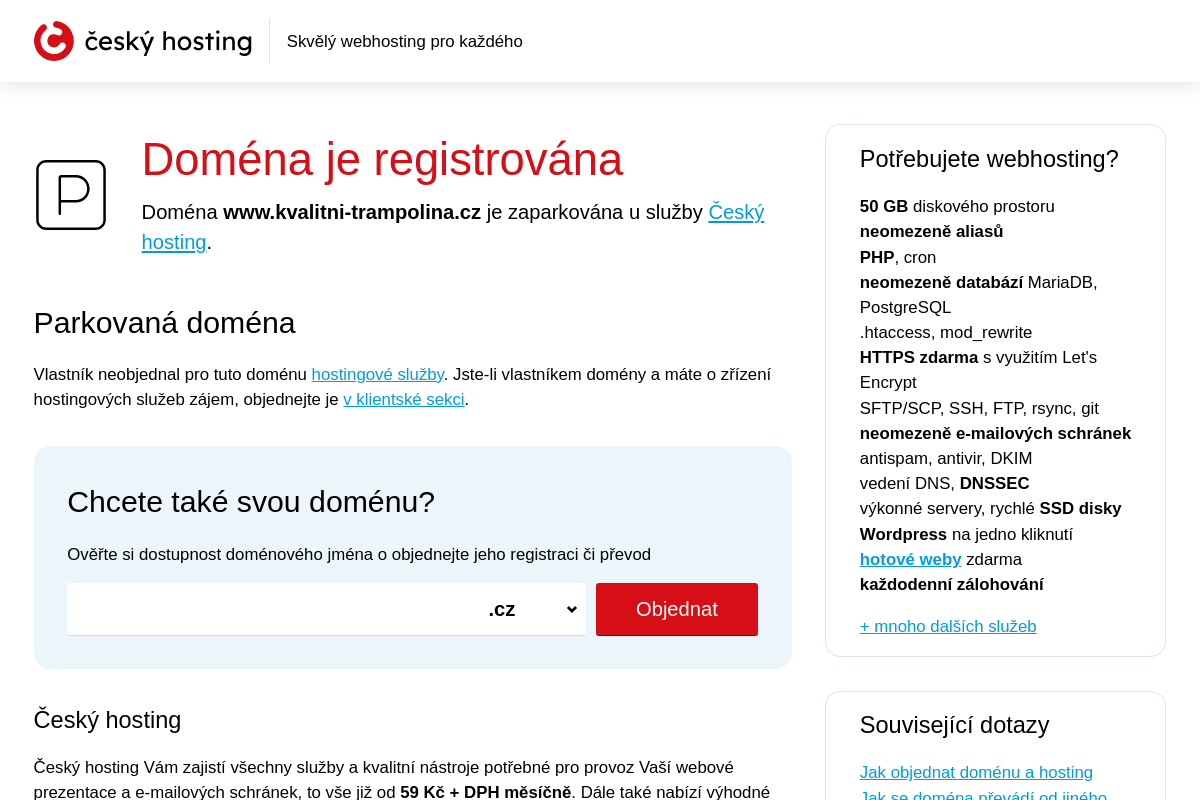The width and height of the screenshot is (1200, 800).
Task: Click the "hotové weby" link
Action: (x=910, y=559)
